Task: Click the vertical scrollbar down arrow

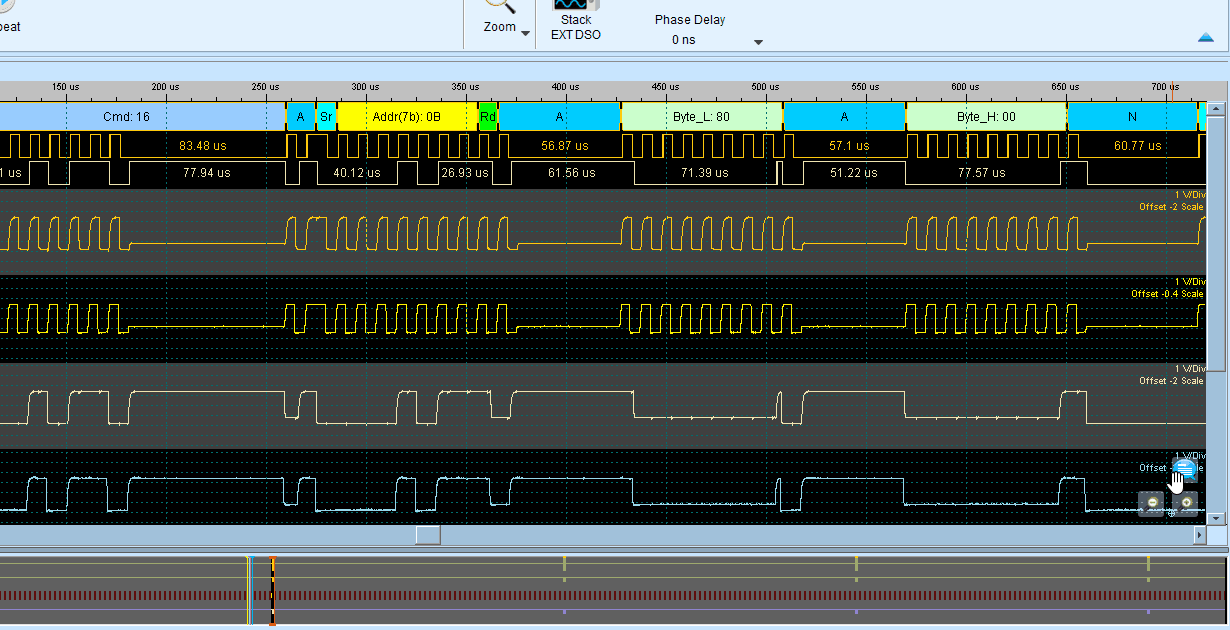Action: (1216, 518)
